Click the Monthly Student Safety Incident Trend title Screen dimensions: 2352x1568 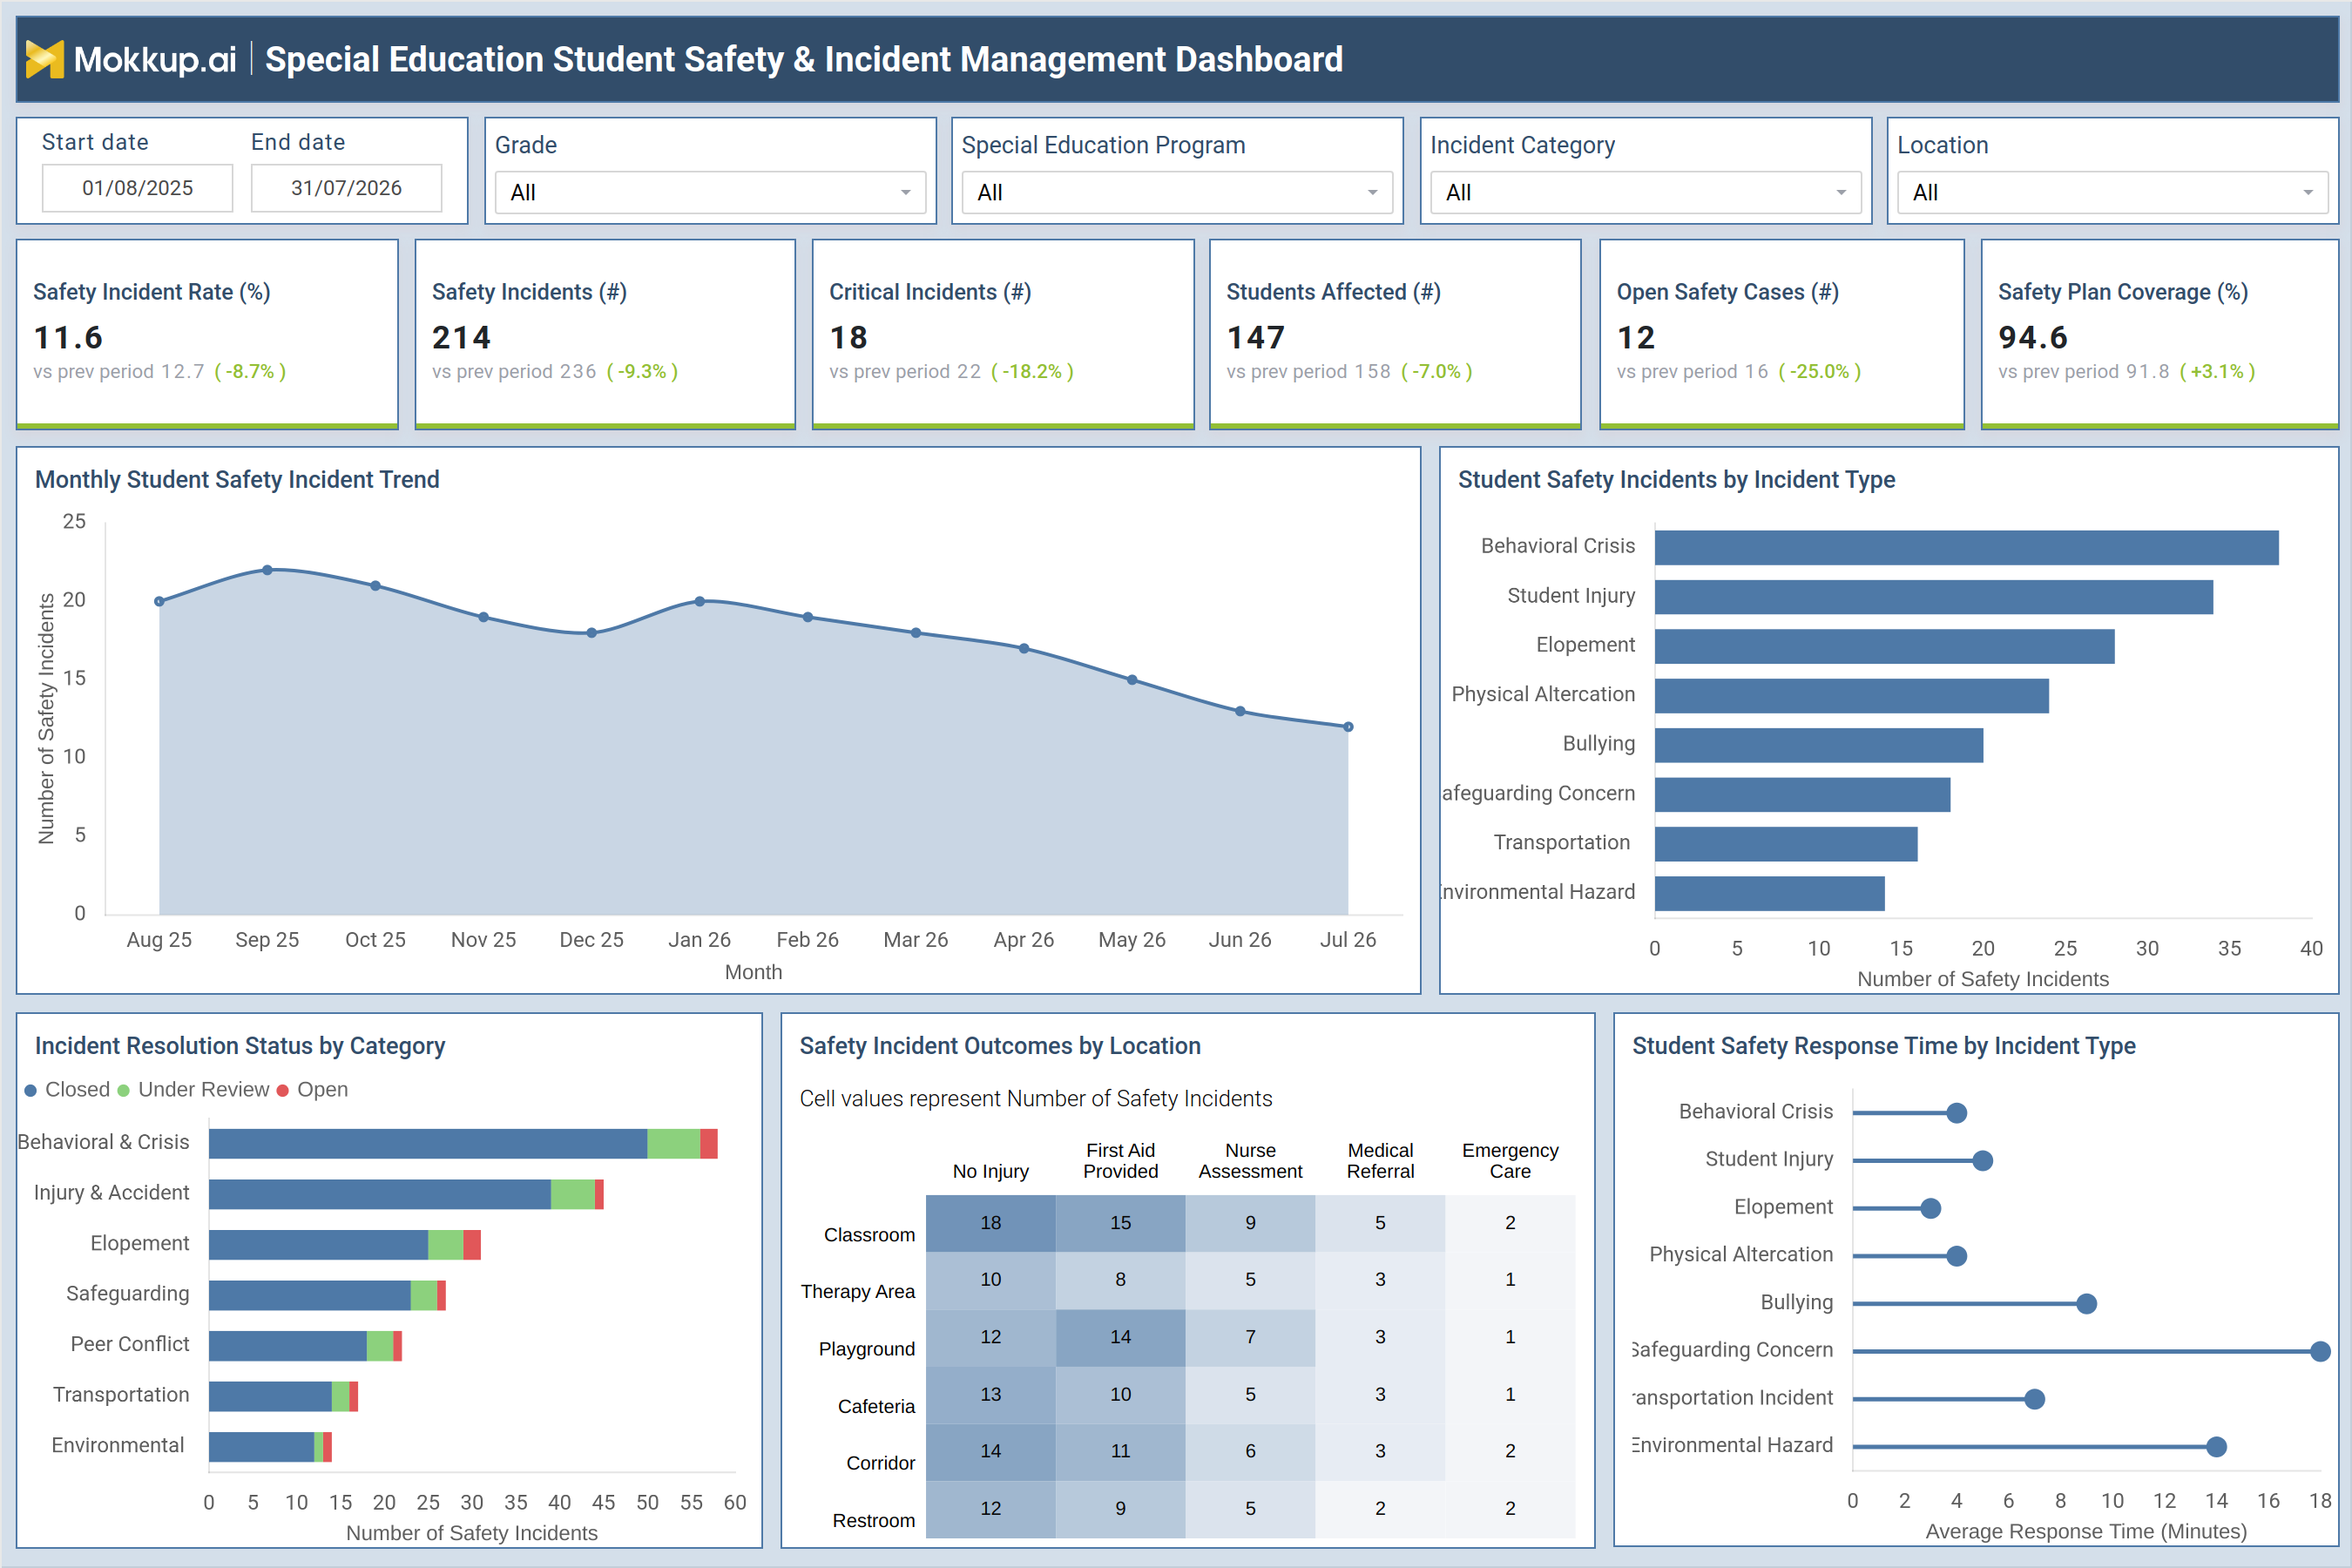tap(237, 480)
